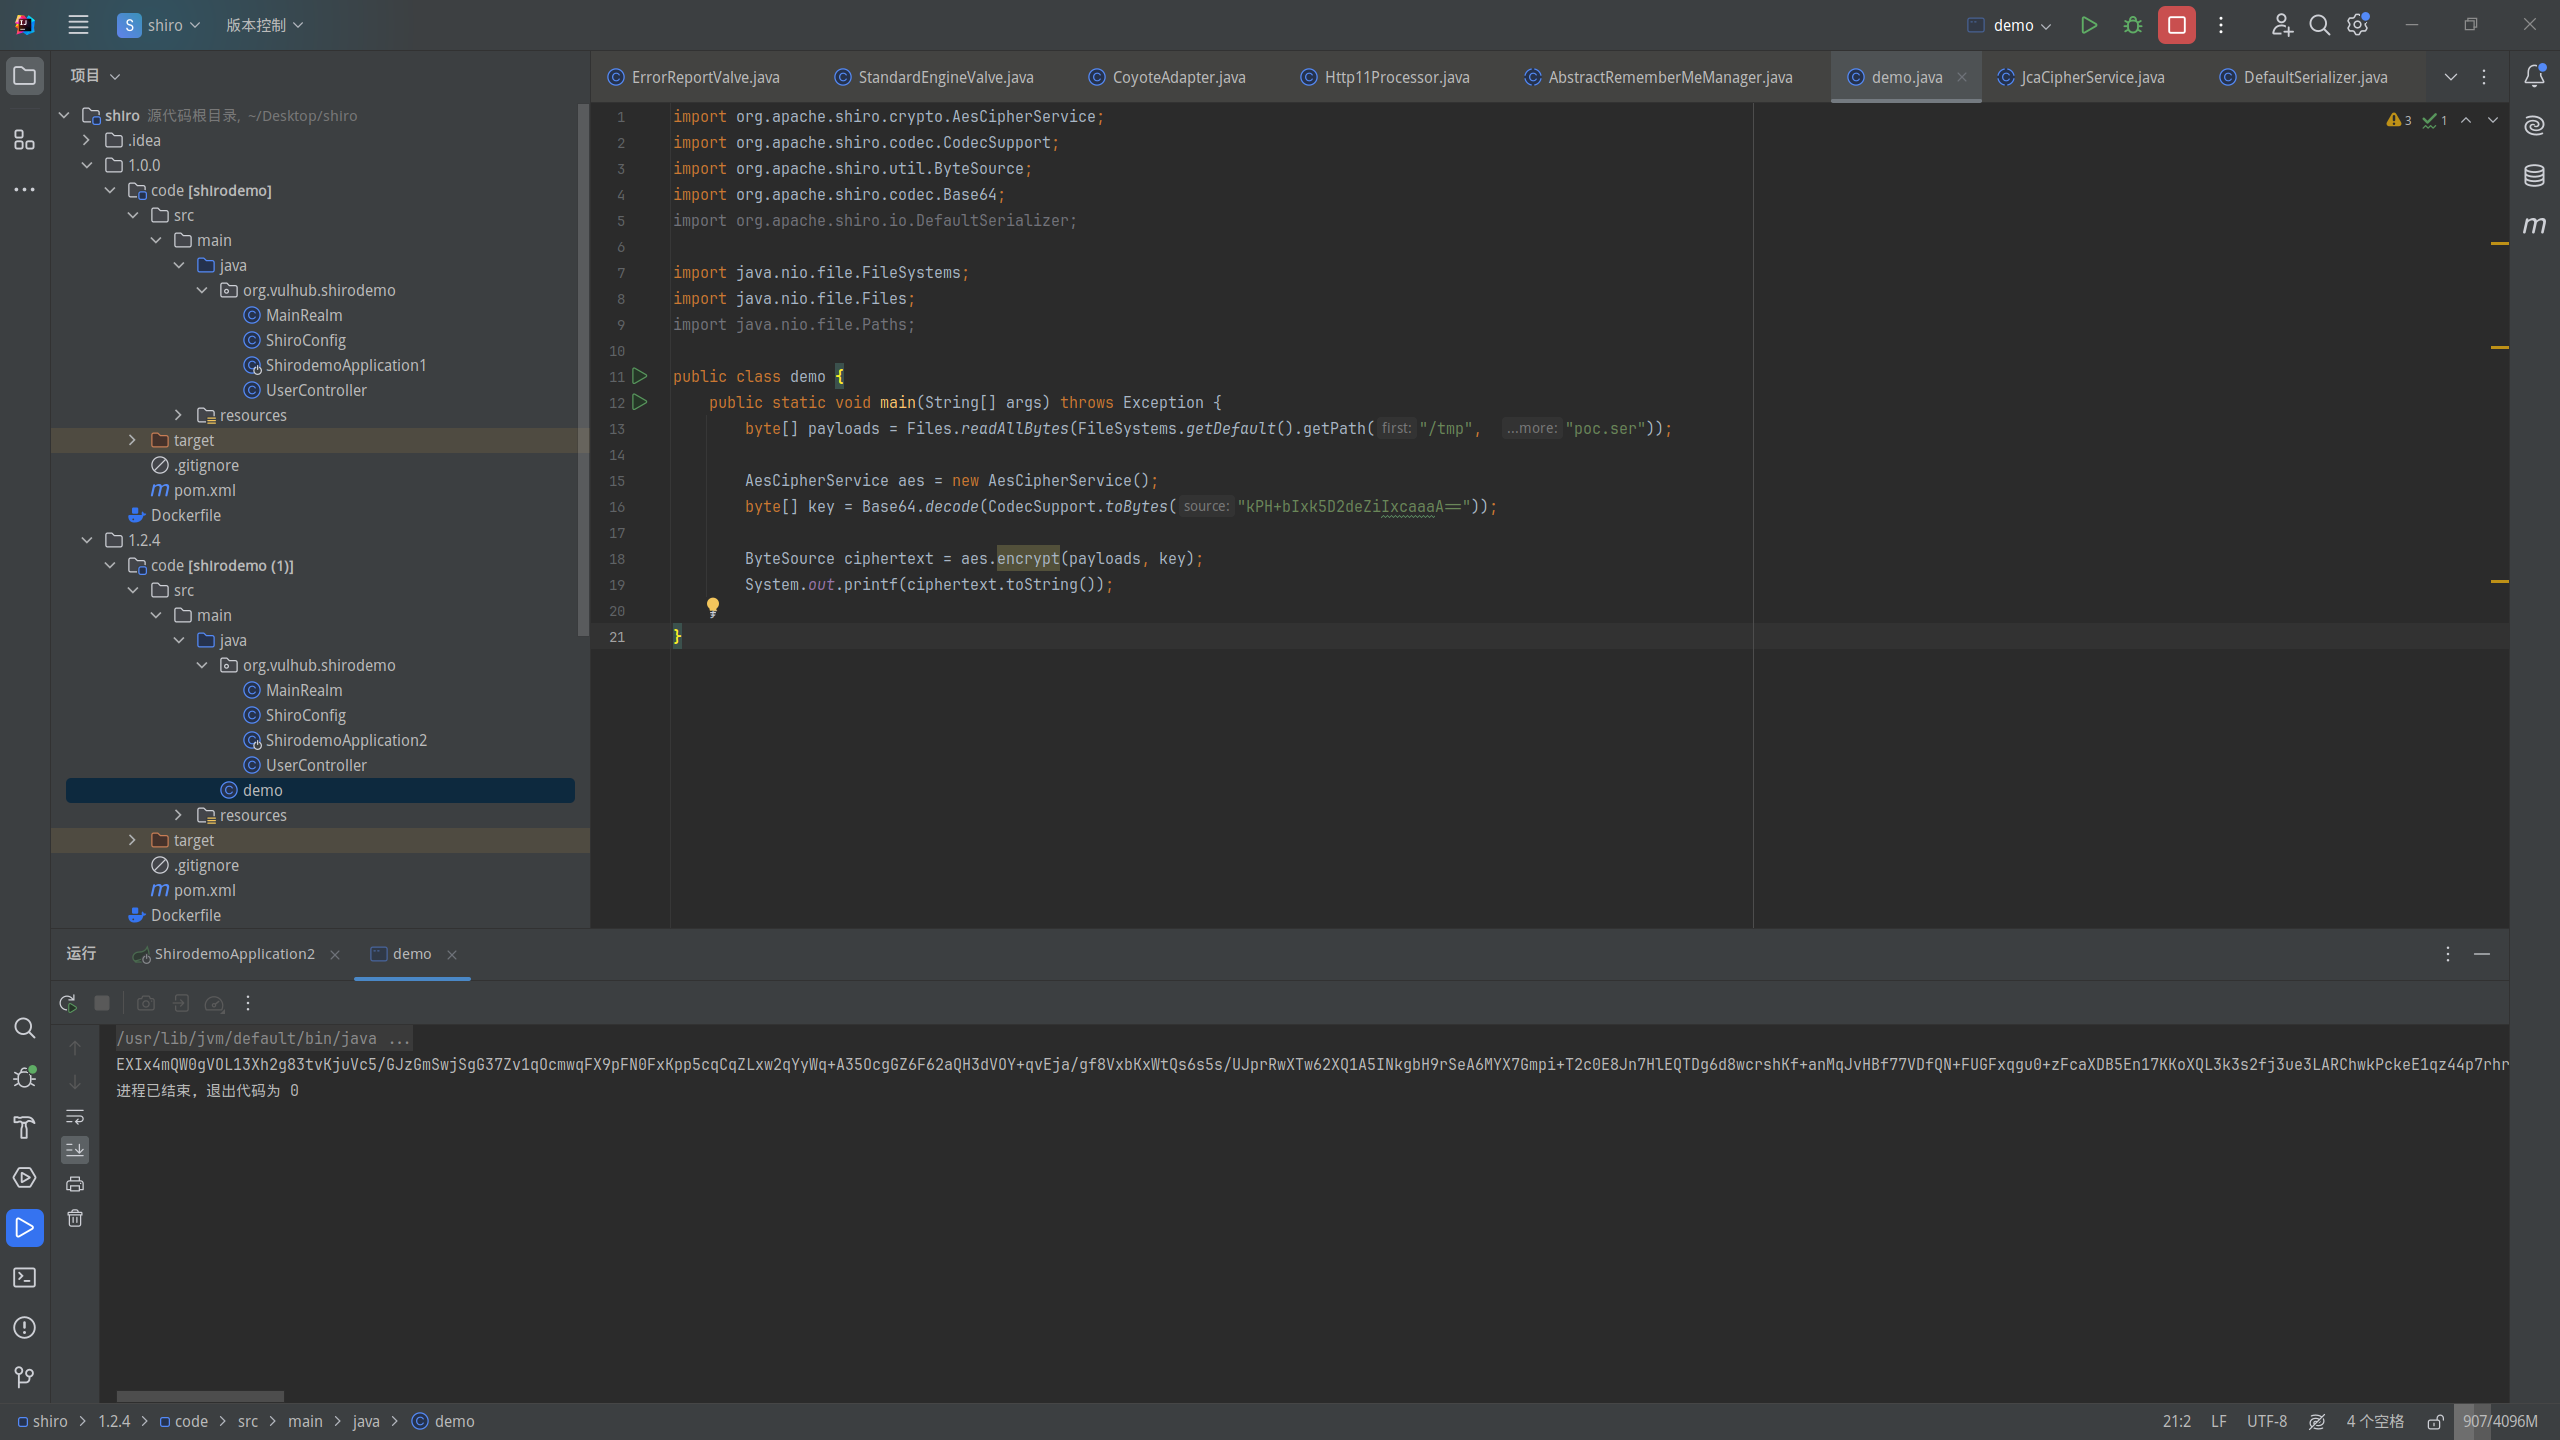Run the demo configuration
The image size is (2560, 1440).
coord(2089,25)
